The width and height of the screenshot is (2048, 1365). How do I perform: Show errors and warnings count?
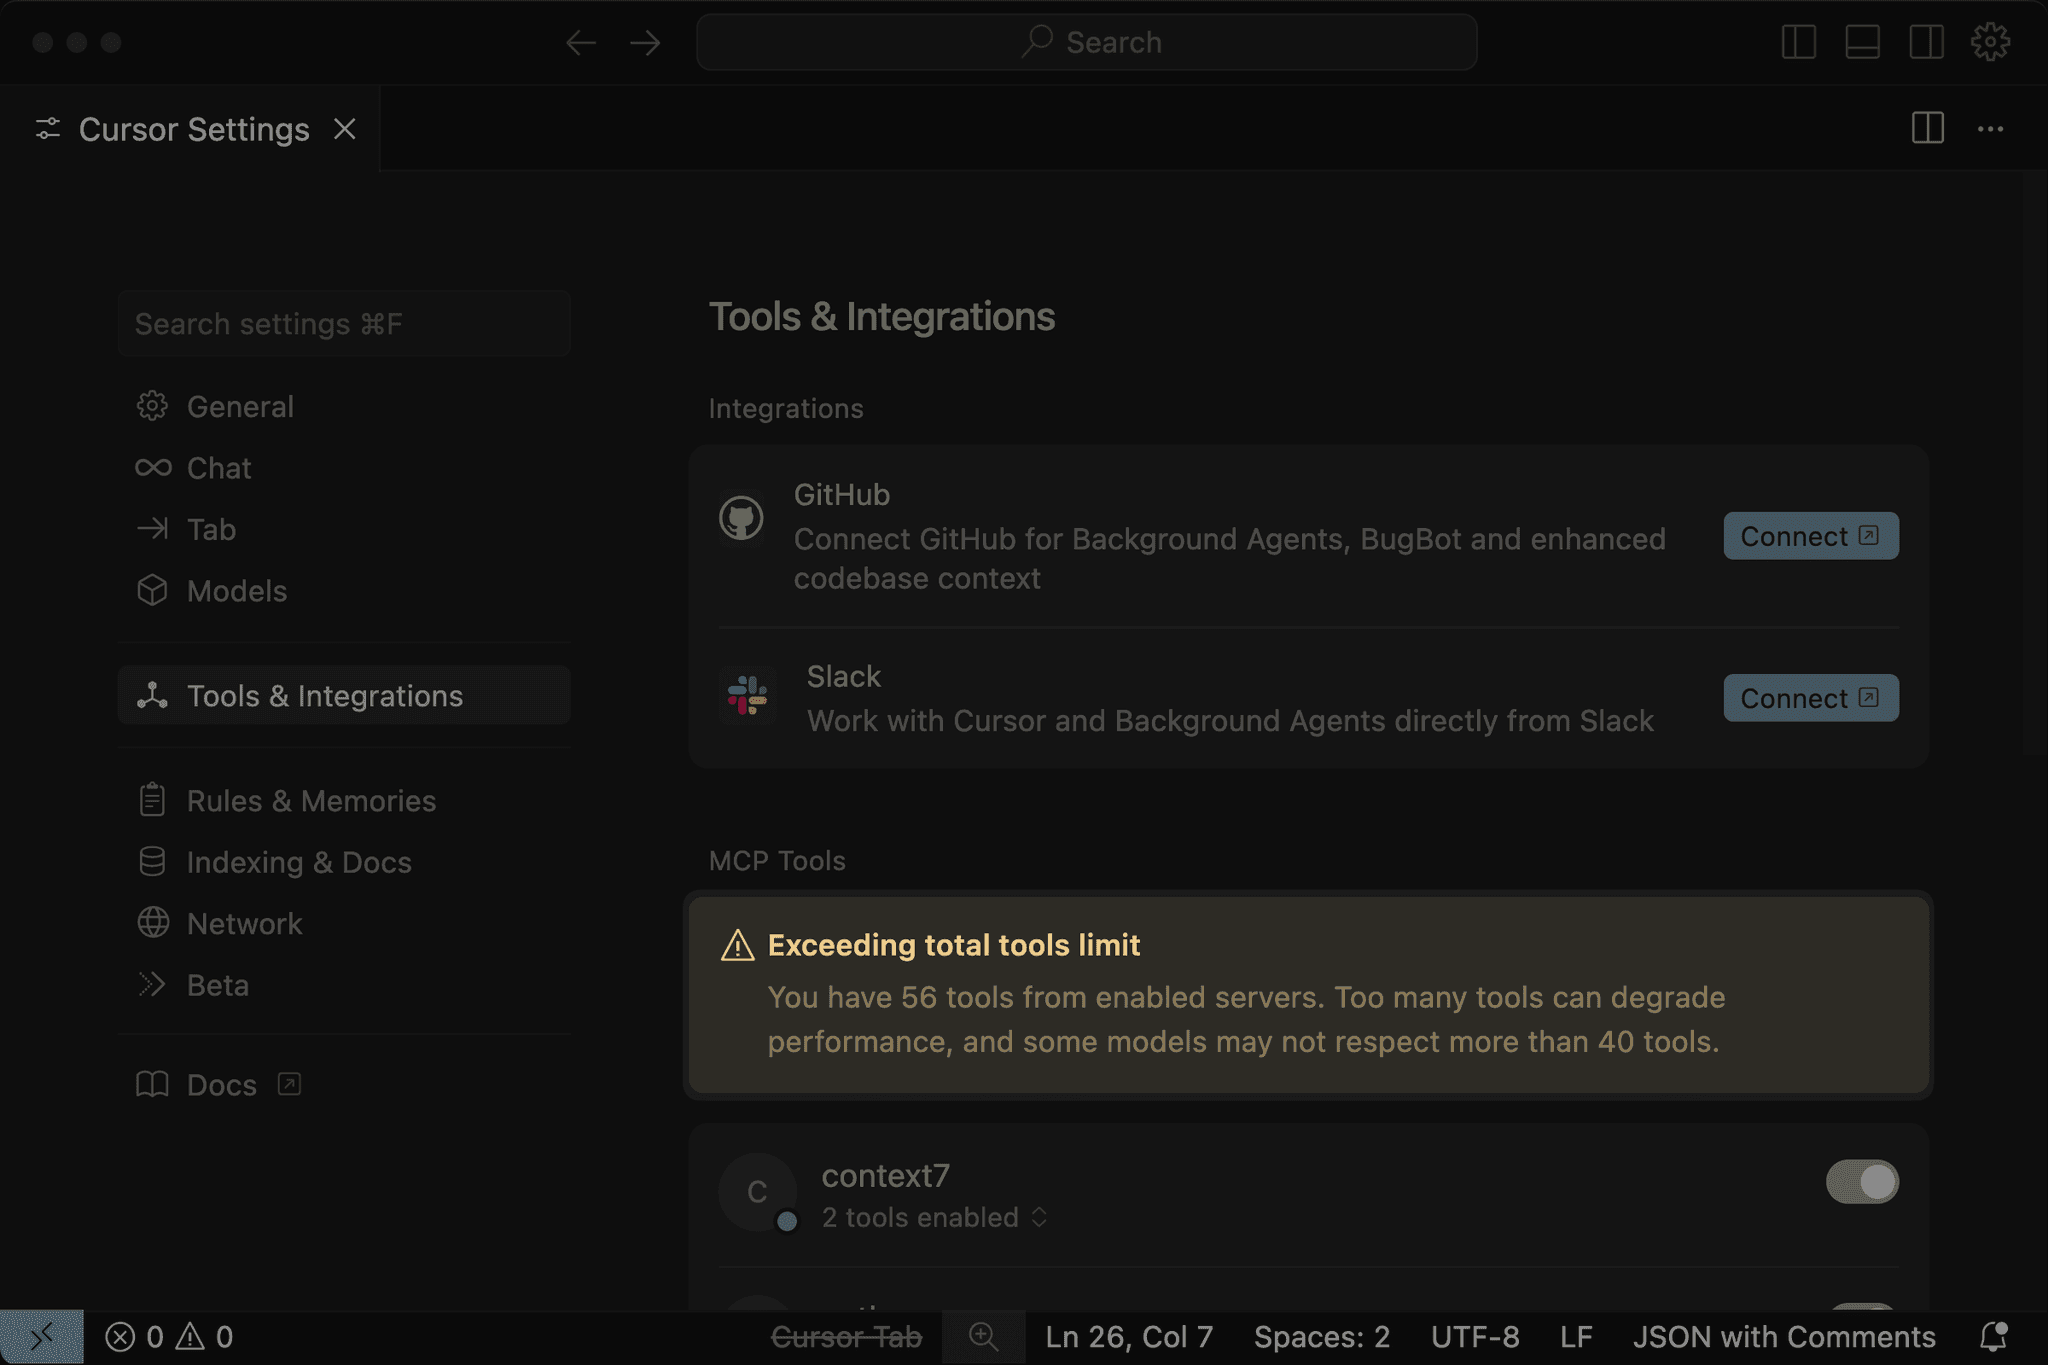pyautogui.click(x=169, y=1337)
